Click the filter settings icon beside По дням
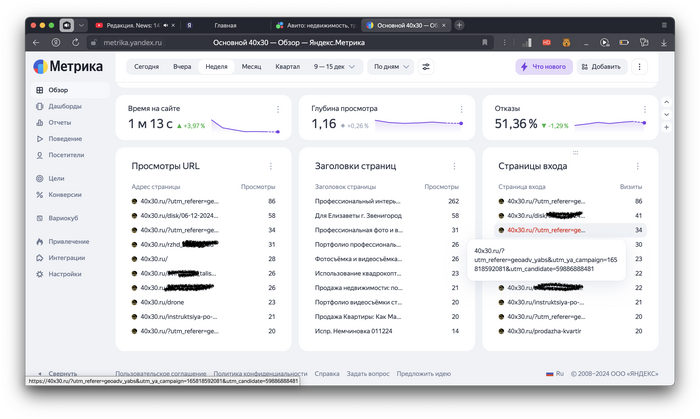 click(426, 67)
